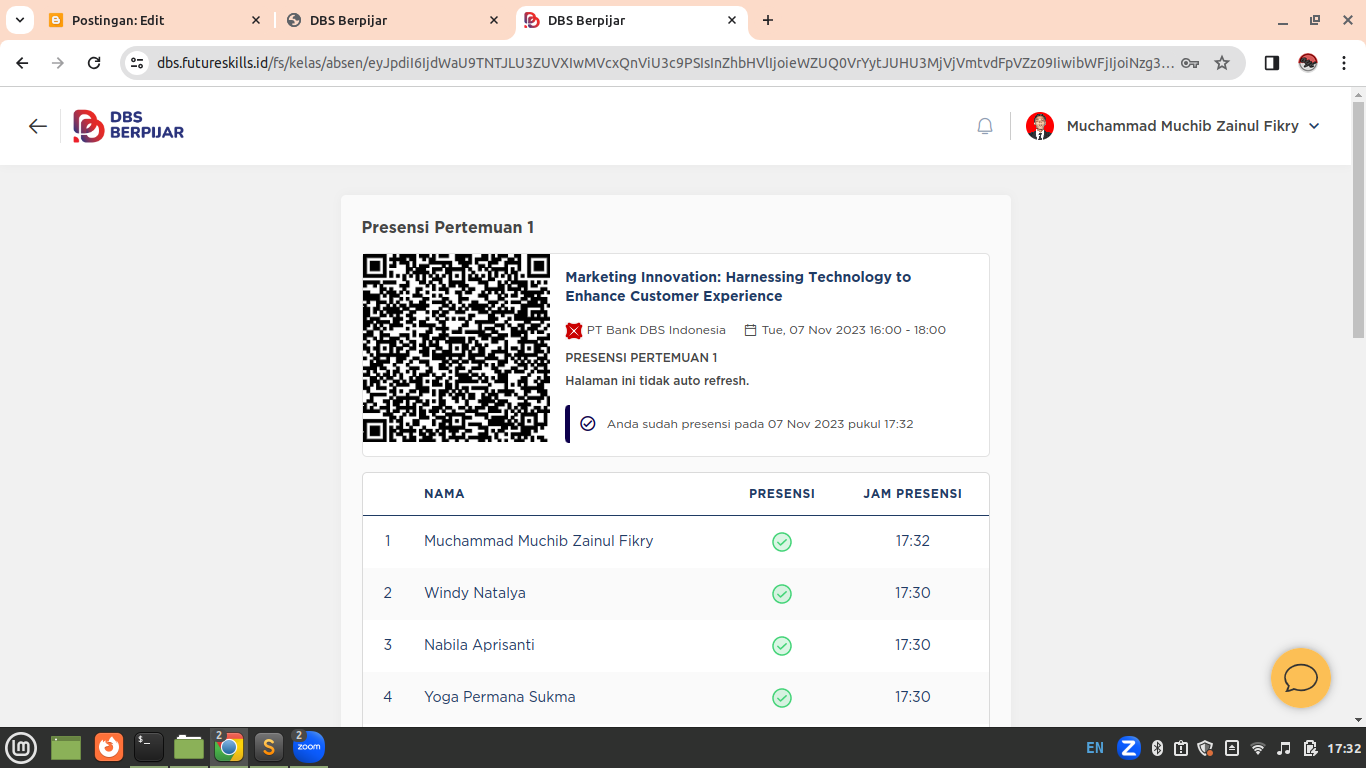Screen dimensions: 1366x768
Task: Click the music note sound tray icon
Action: [1284, 748]
